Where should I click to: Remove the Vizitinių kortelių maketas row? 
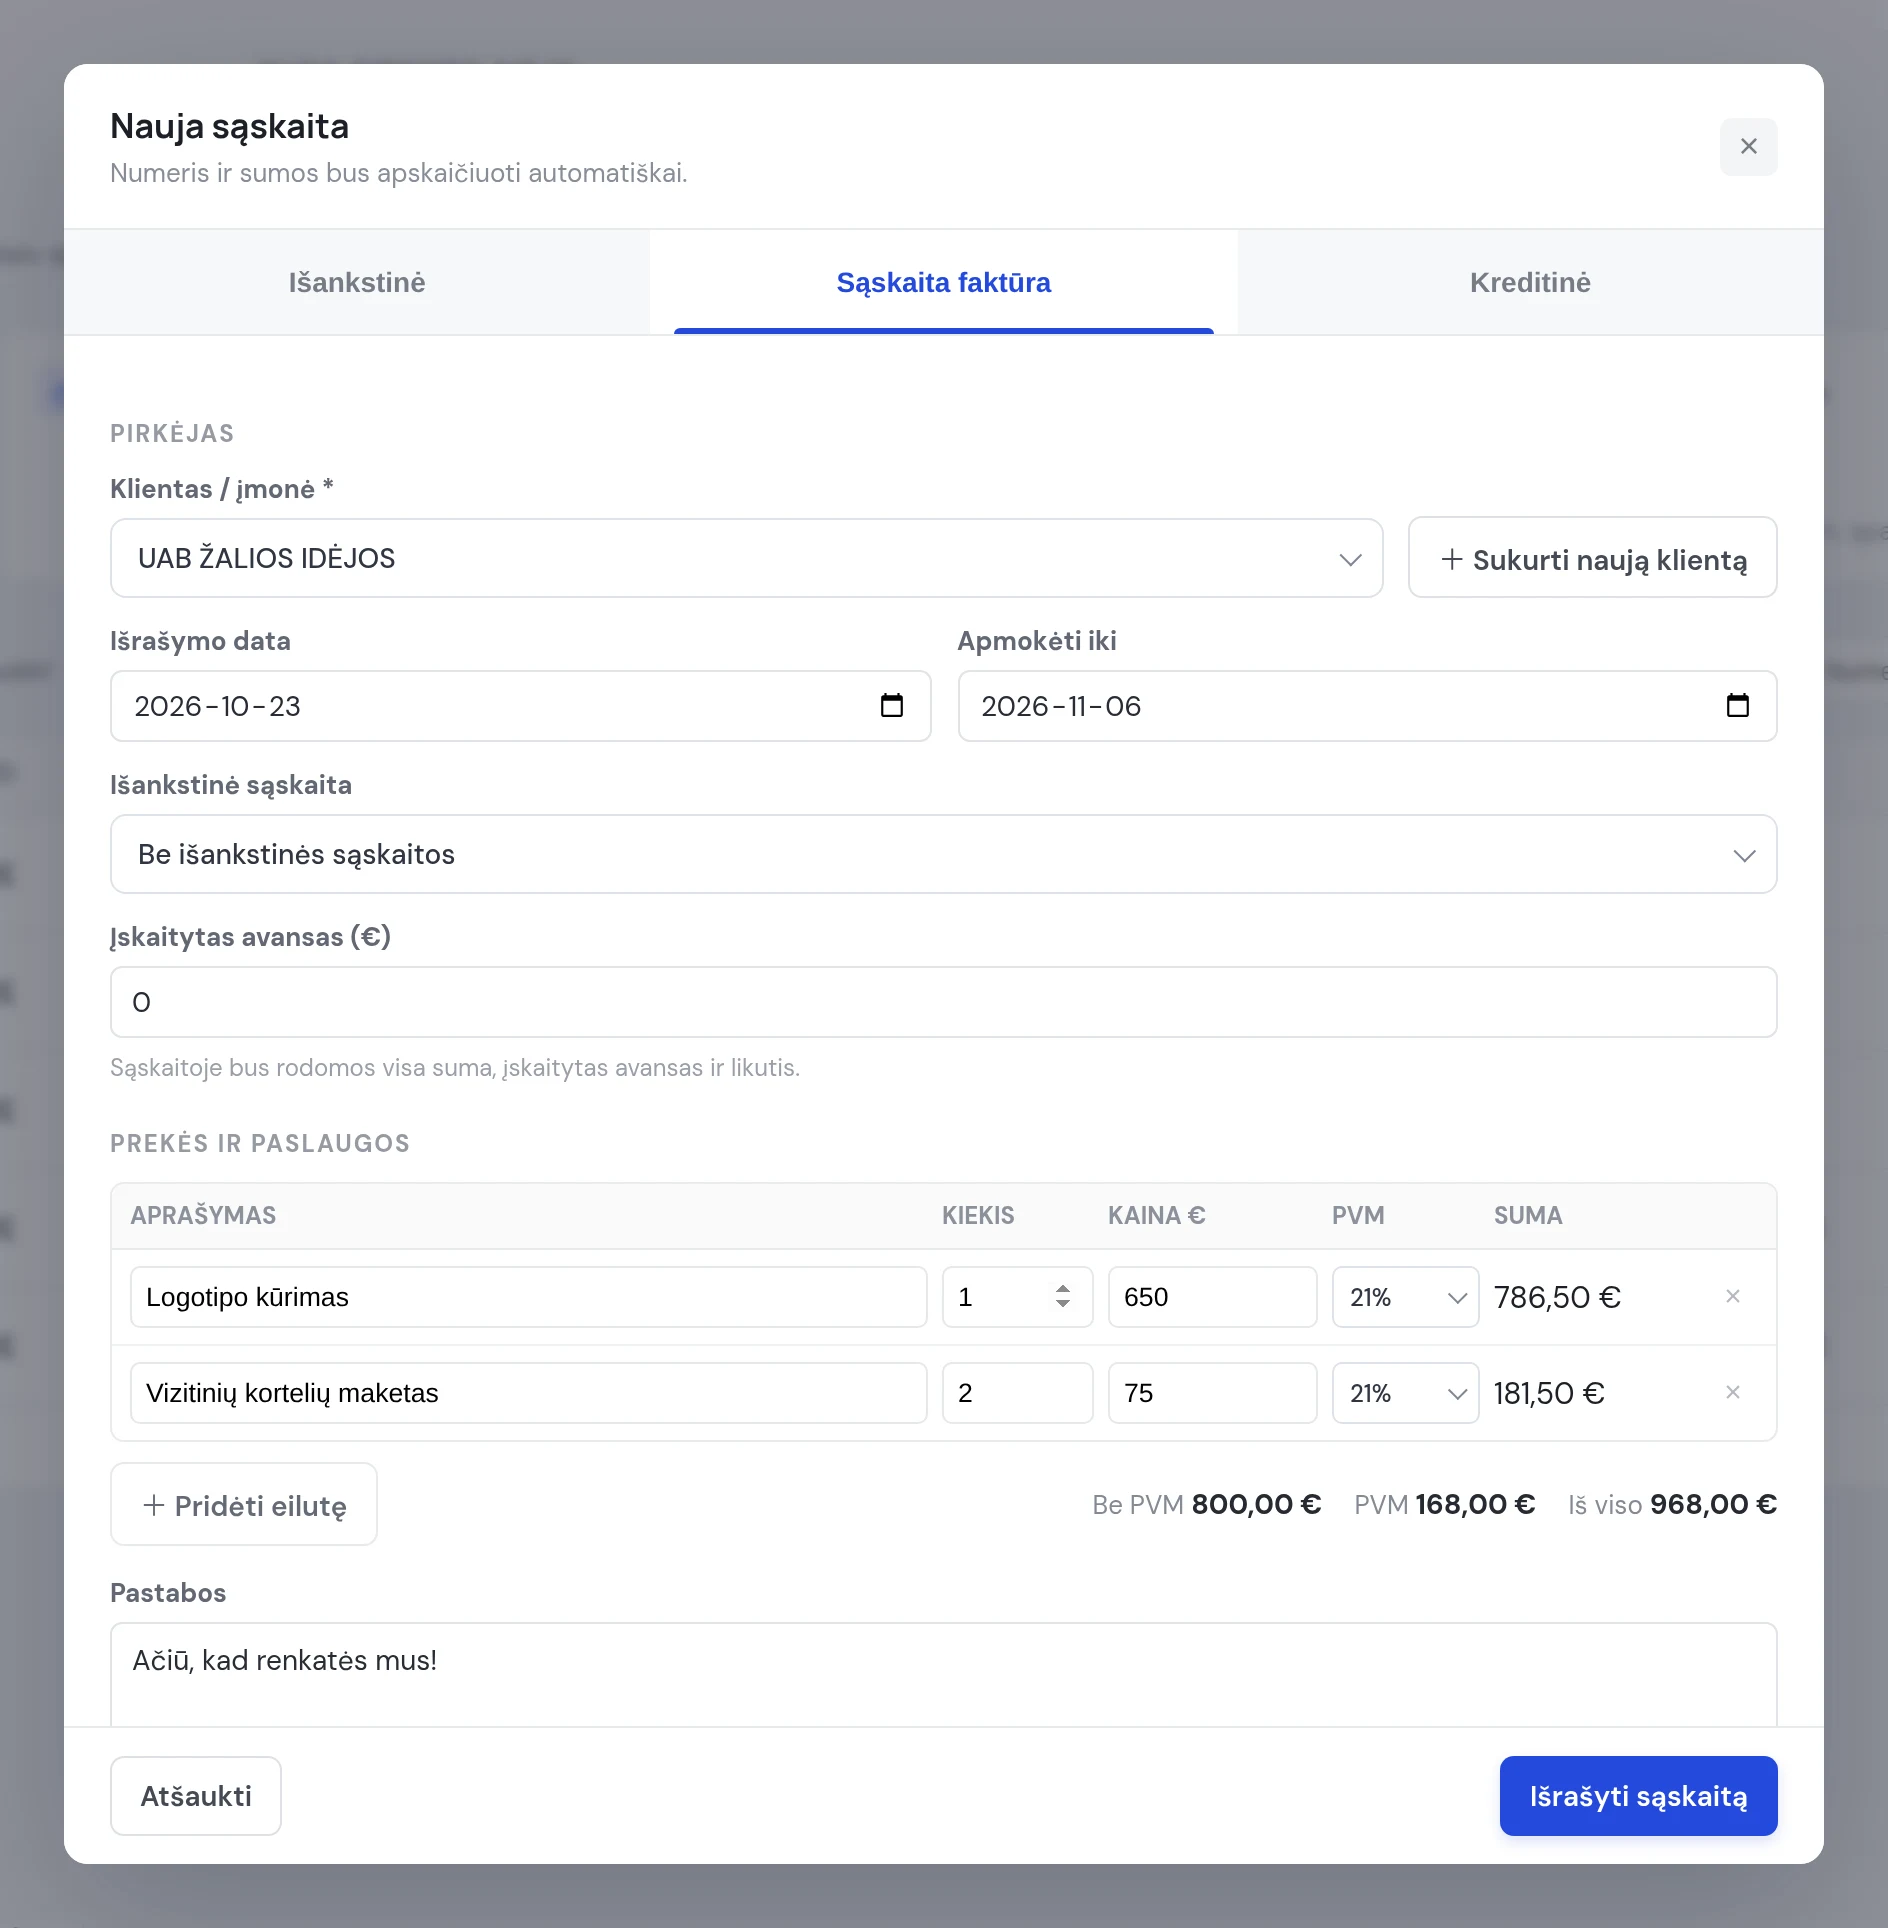1733,1392
